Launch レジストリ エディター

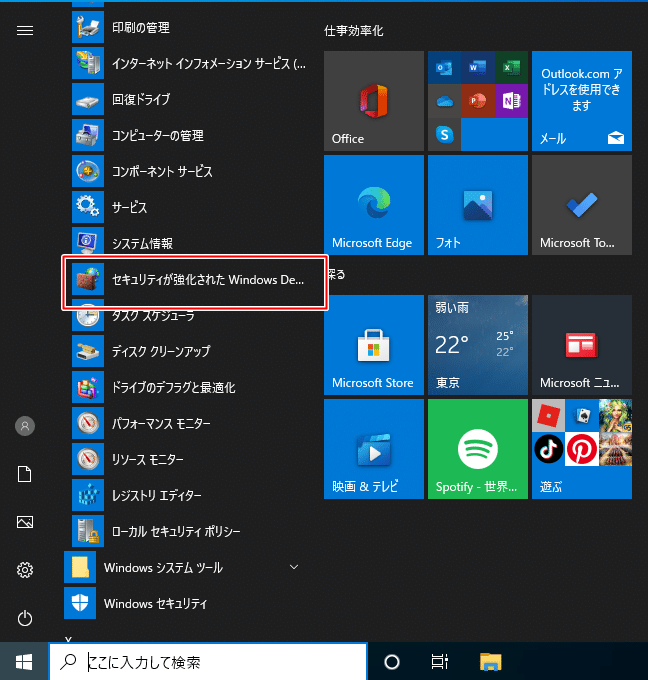click(187, 495)
